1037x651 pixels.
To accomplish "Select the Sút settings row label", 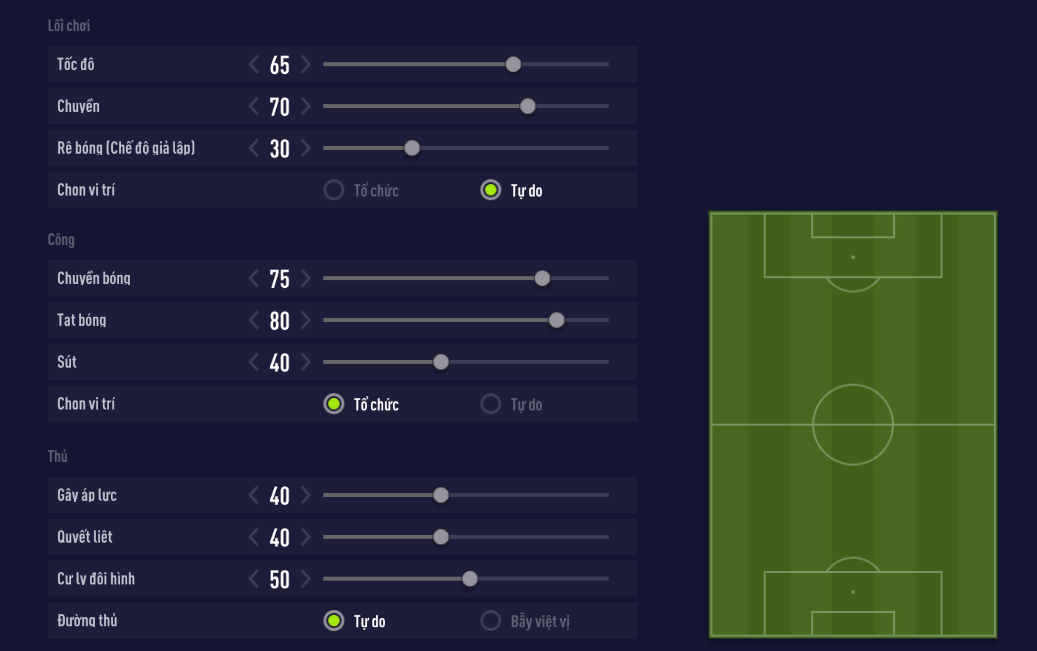I will pos(67,362).
